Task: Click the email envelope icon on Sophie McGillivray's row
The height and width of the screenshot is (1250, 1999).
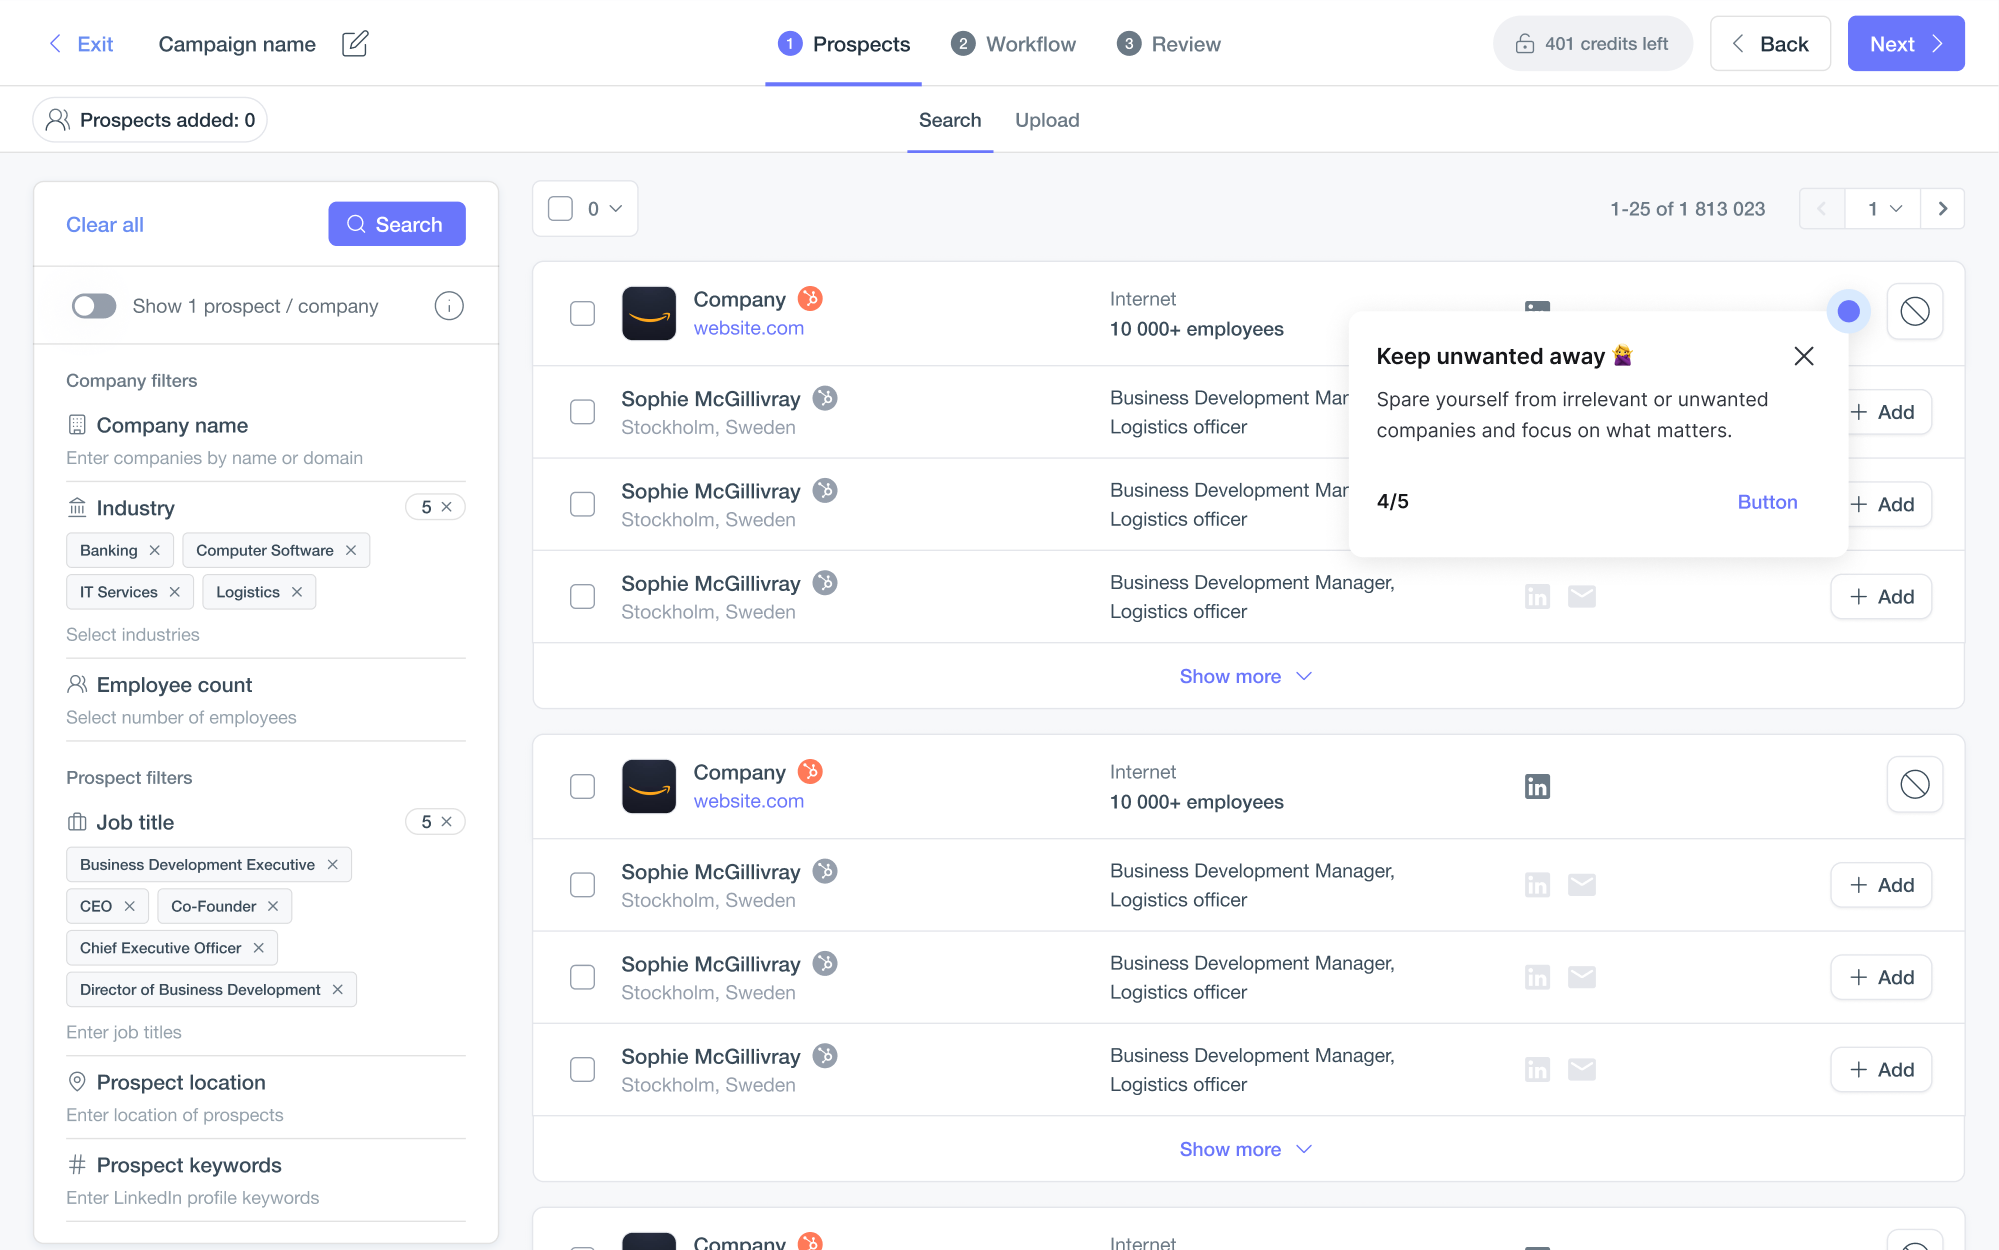Action: tap(1581, 595)
